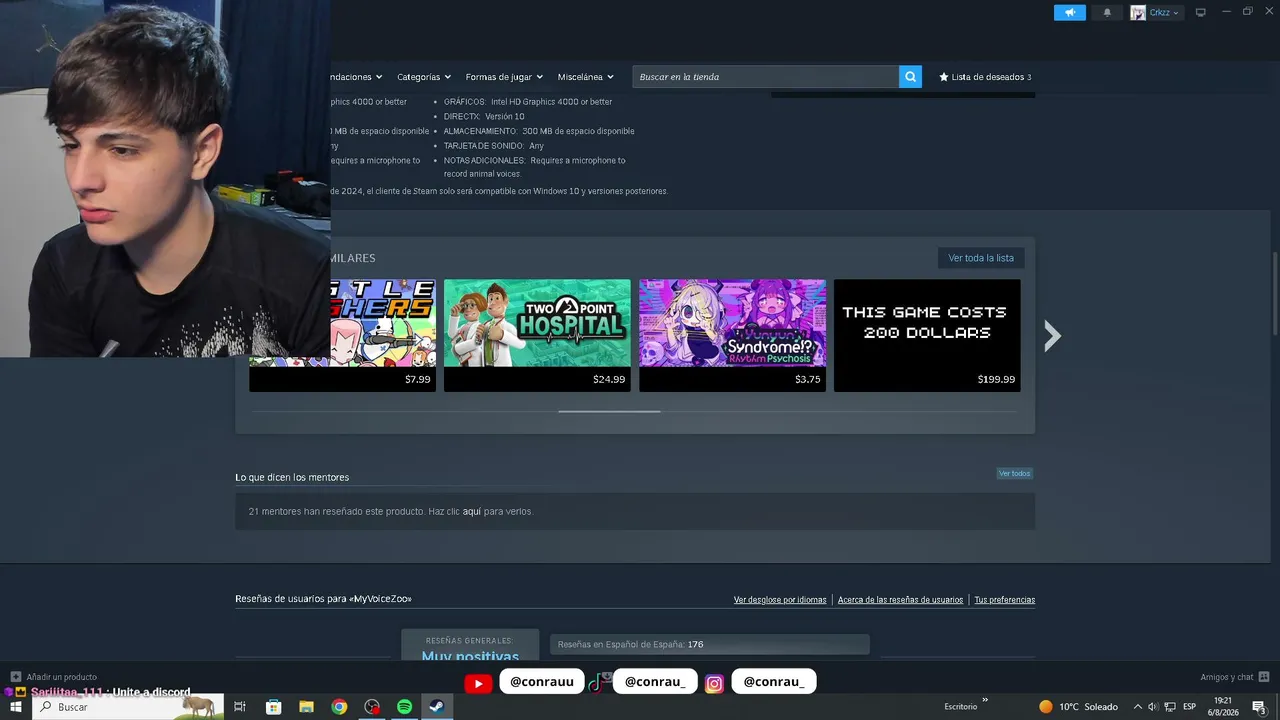This screenshot has height=720, width=1280.
Task: Open Ver desglose por idiomas link
Action: pyautogui.click(x=780, y=600)
